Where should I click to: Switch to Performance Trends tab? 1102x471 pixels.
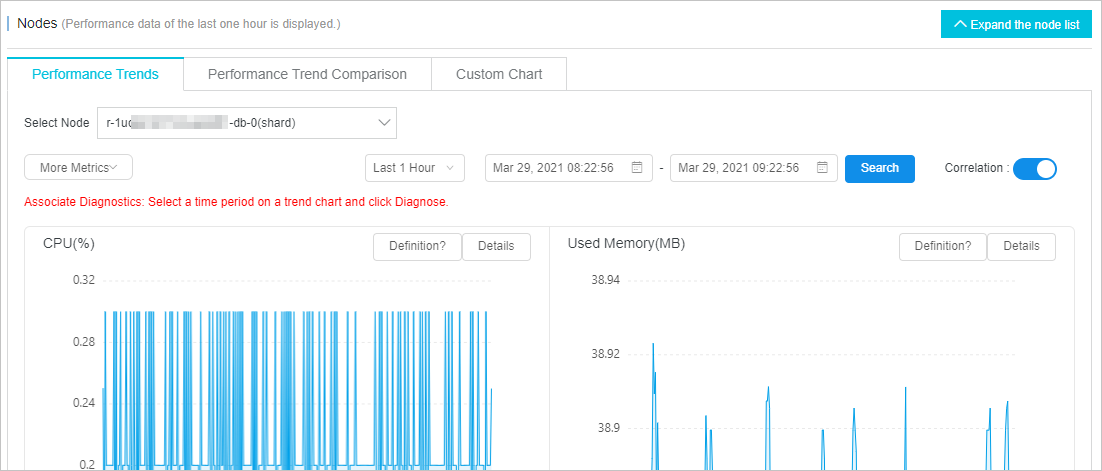point(96,74)
